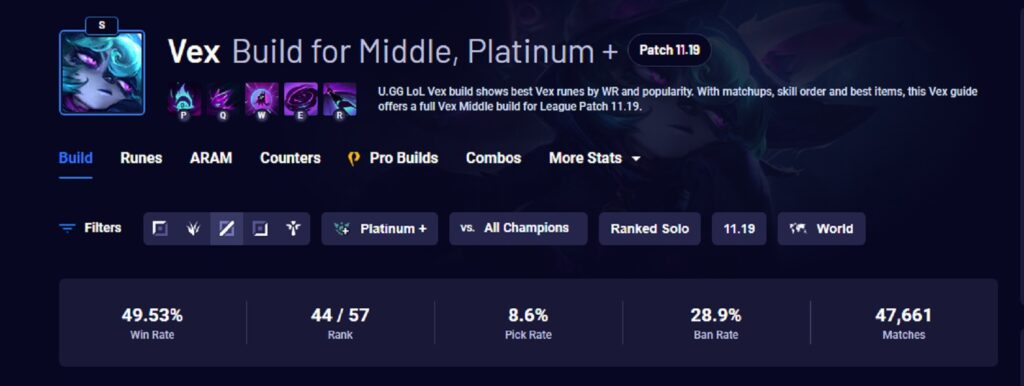
Task: Click Vex W ability icon
Action: coord(262,99)
